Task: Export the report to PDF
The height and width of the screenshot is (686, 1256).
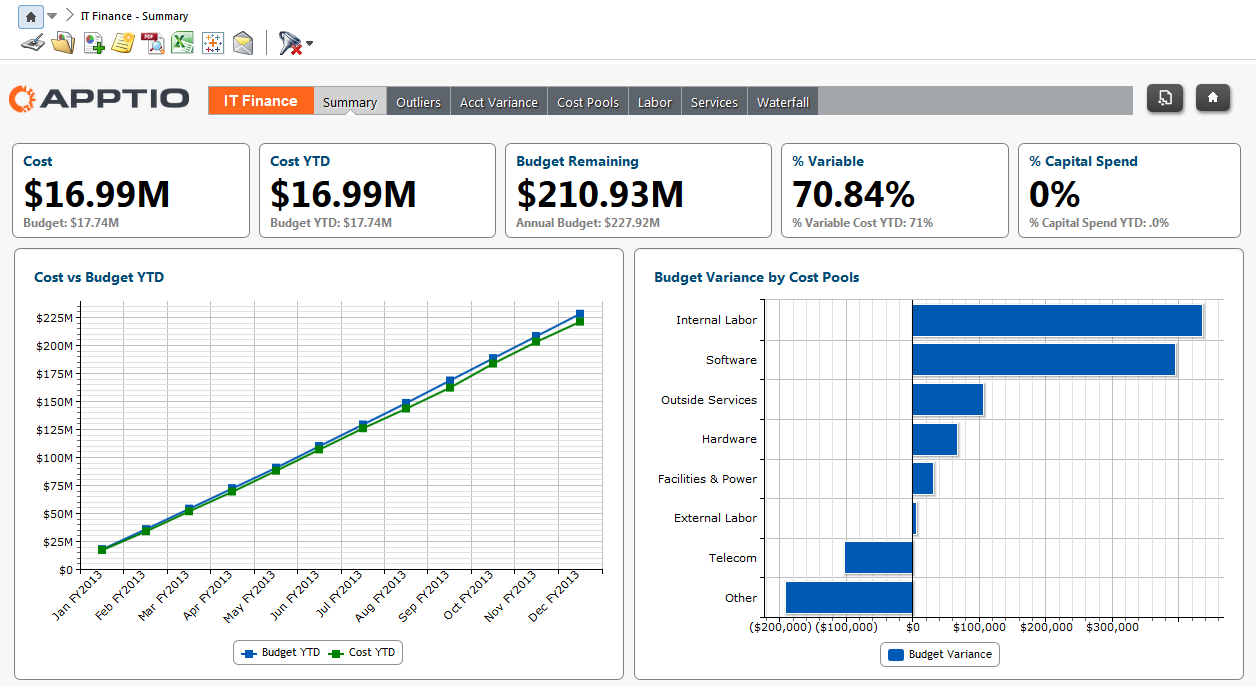Action: click(x=152, y=43)
